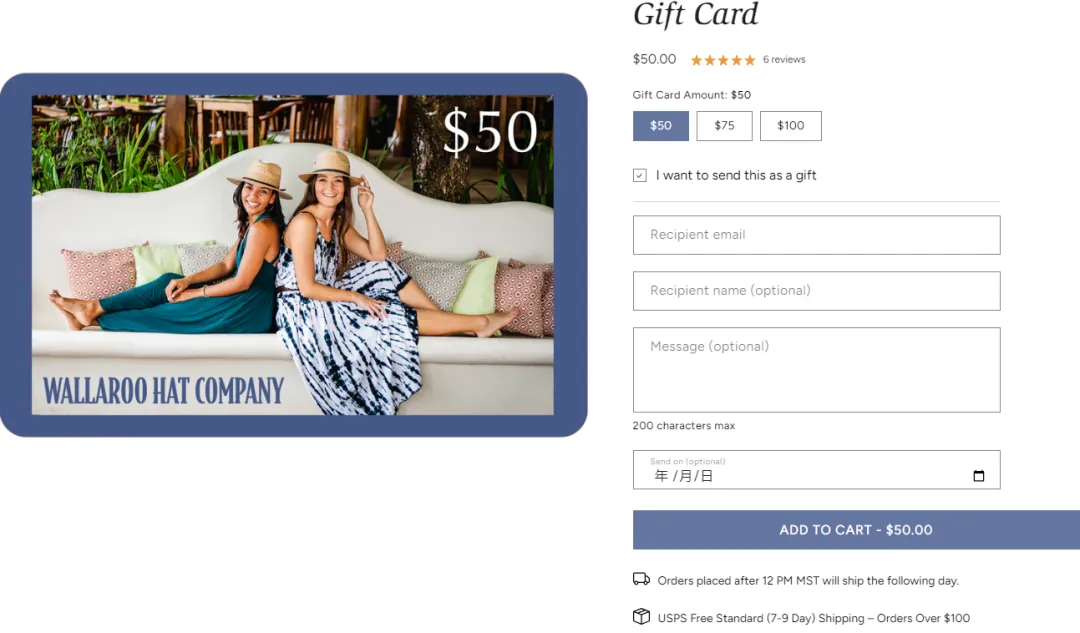Screen dimensions: 1080x633
Task: Uncheck "I want to send this as a gift"
Action: [x=640, y=176]
